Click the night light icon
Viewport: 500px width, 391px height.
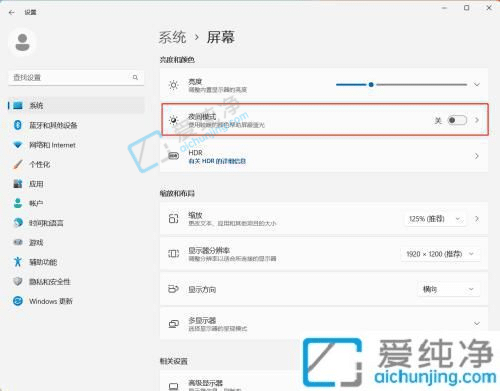click(174, 120)
